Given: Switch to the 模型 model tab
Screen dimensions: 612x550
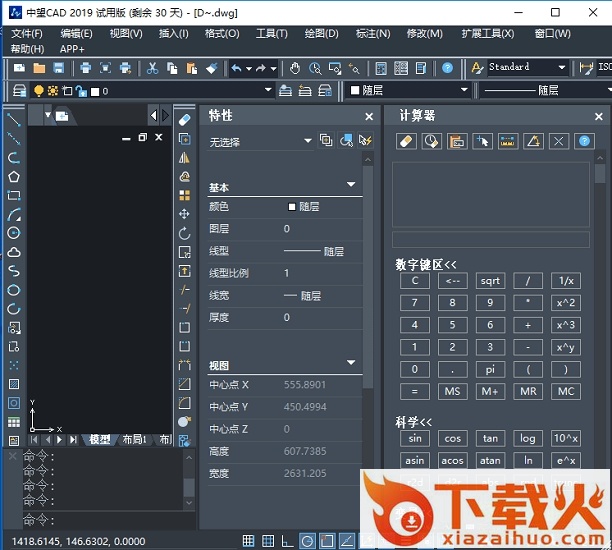Looking at the screenshot, I should point(100,440).
